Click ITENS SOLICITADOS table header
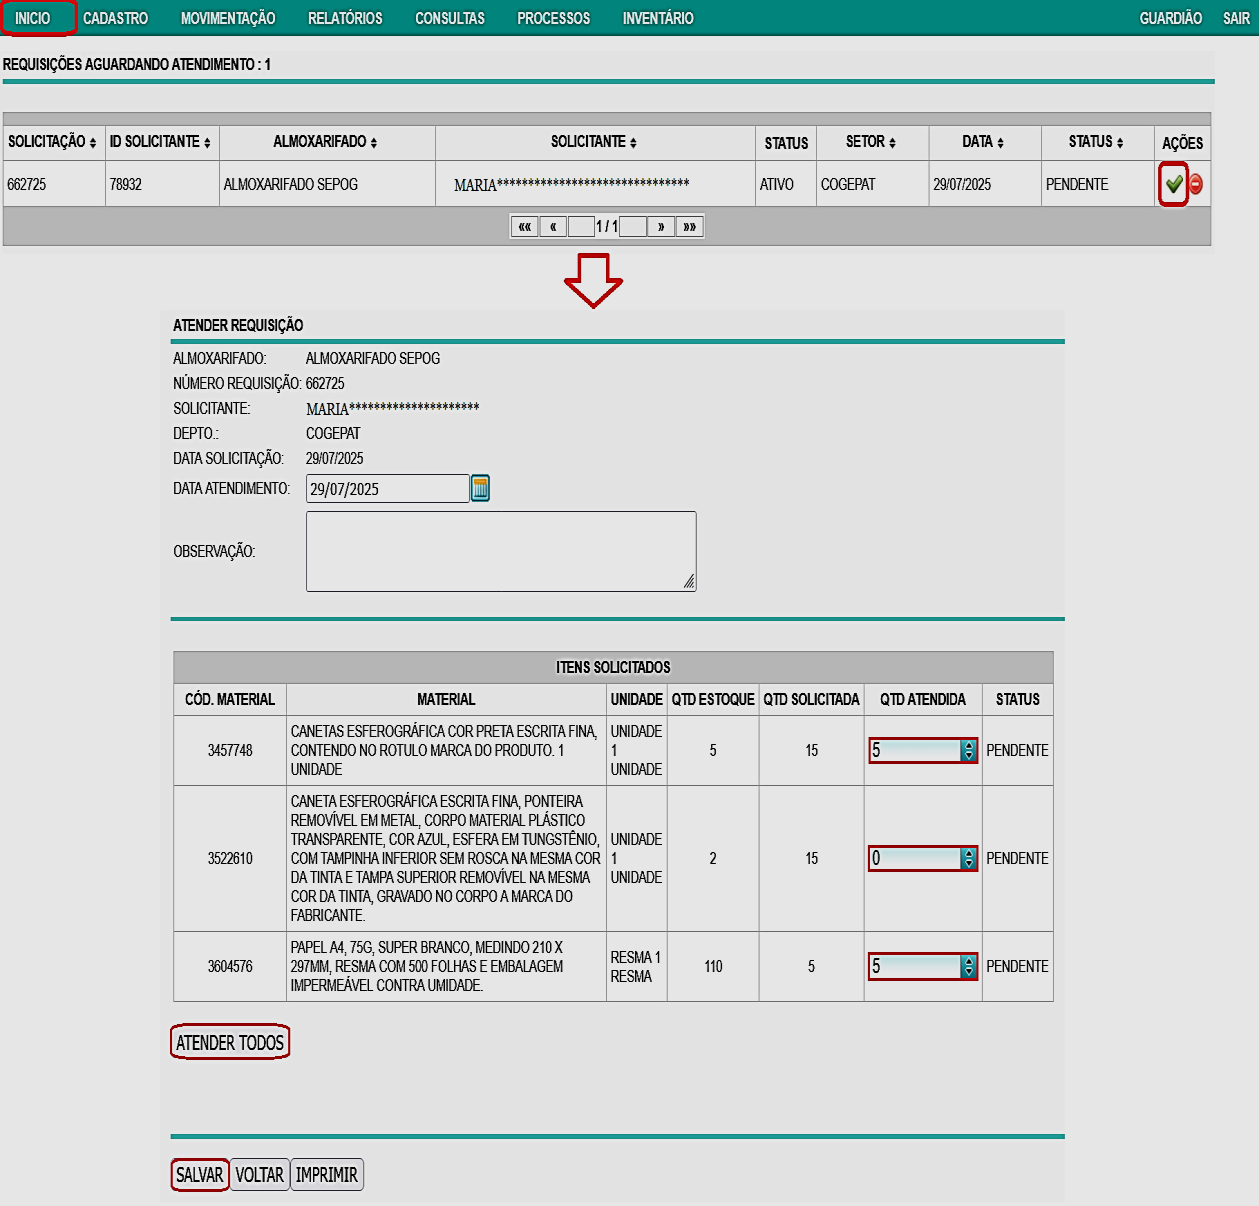This screenshot has height=1206, width=1259. click(613, 667)
